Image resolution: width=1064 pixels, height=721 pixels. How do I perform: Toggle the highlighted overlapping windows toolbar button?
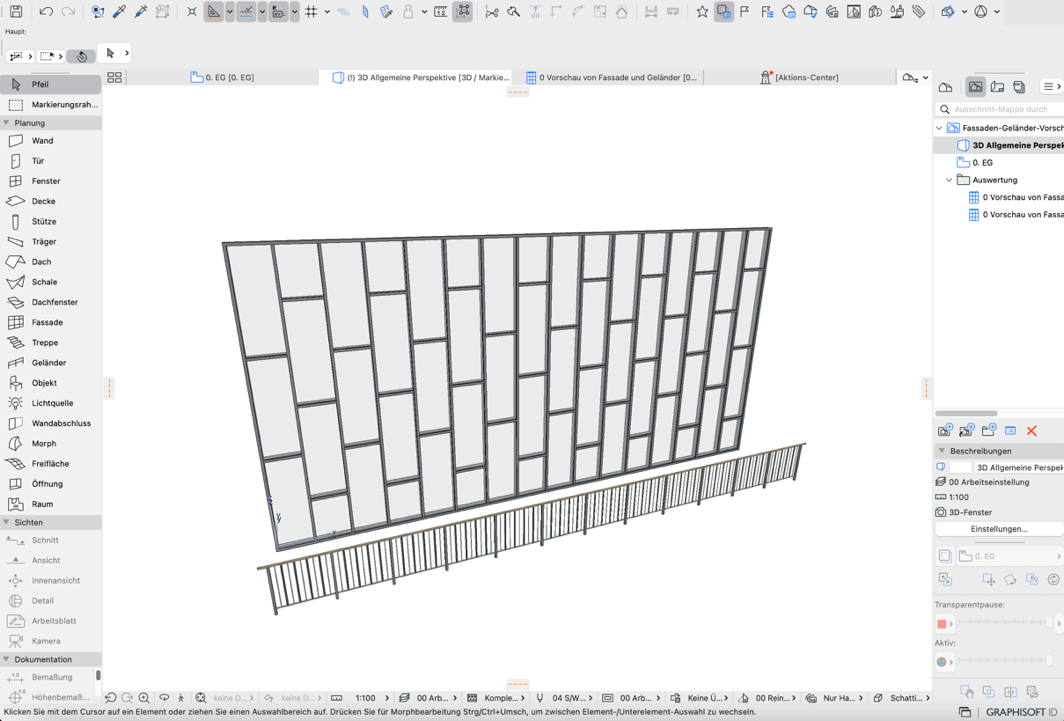point(724,12)
